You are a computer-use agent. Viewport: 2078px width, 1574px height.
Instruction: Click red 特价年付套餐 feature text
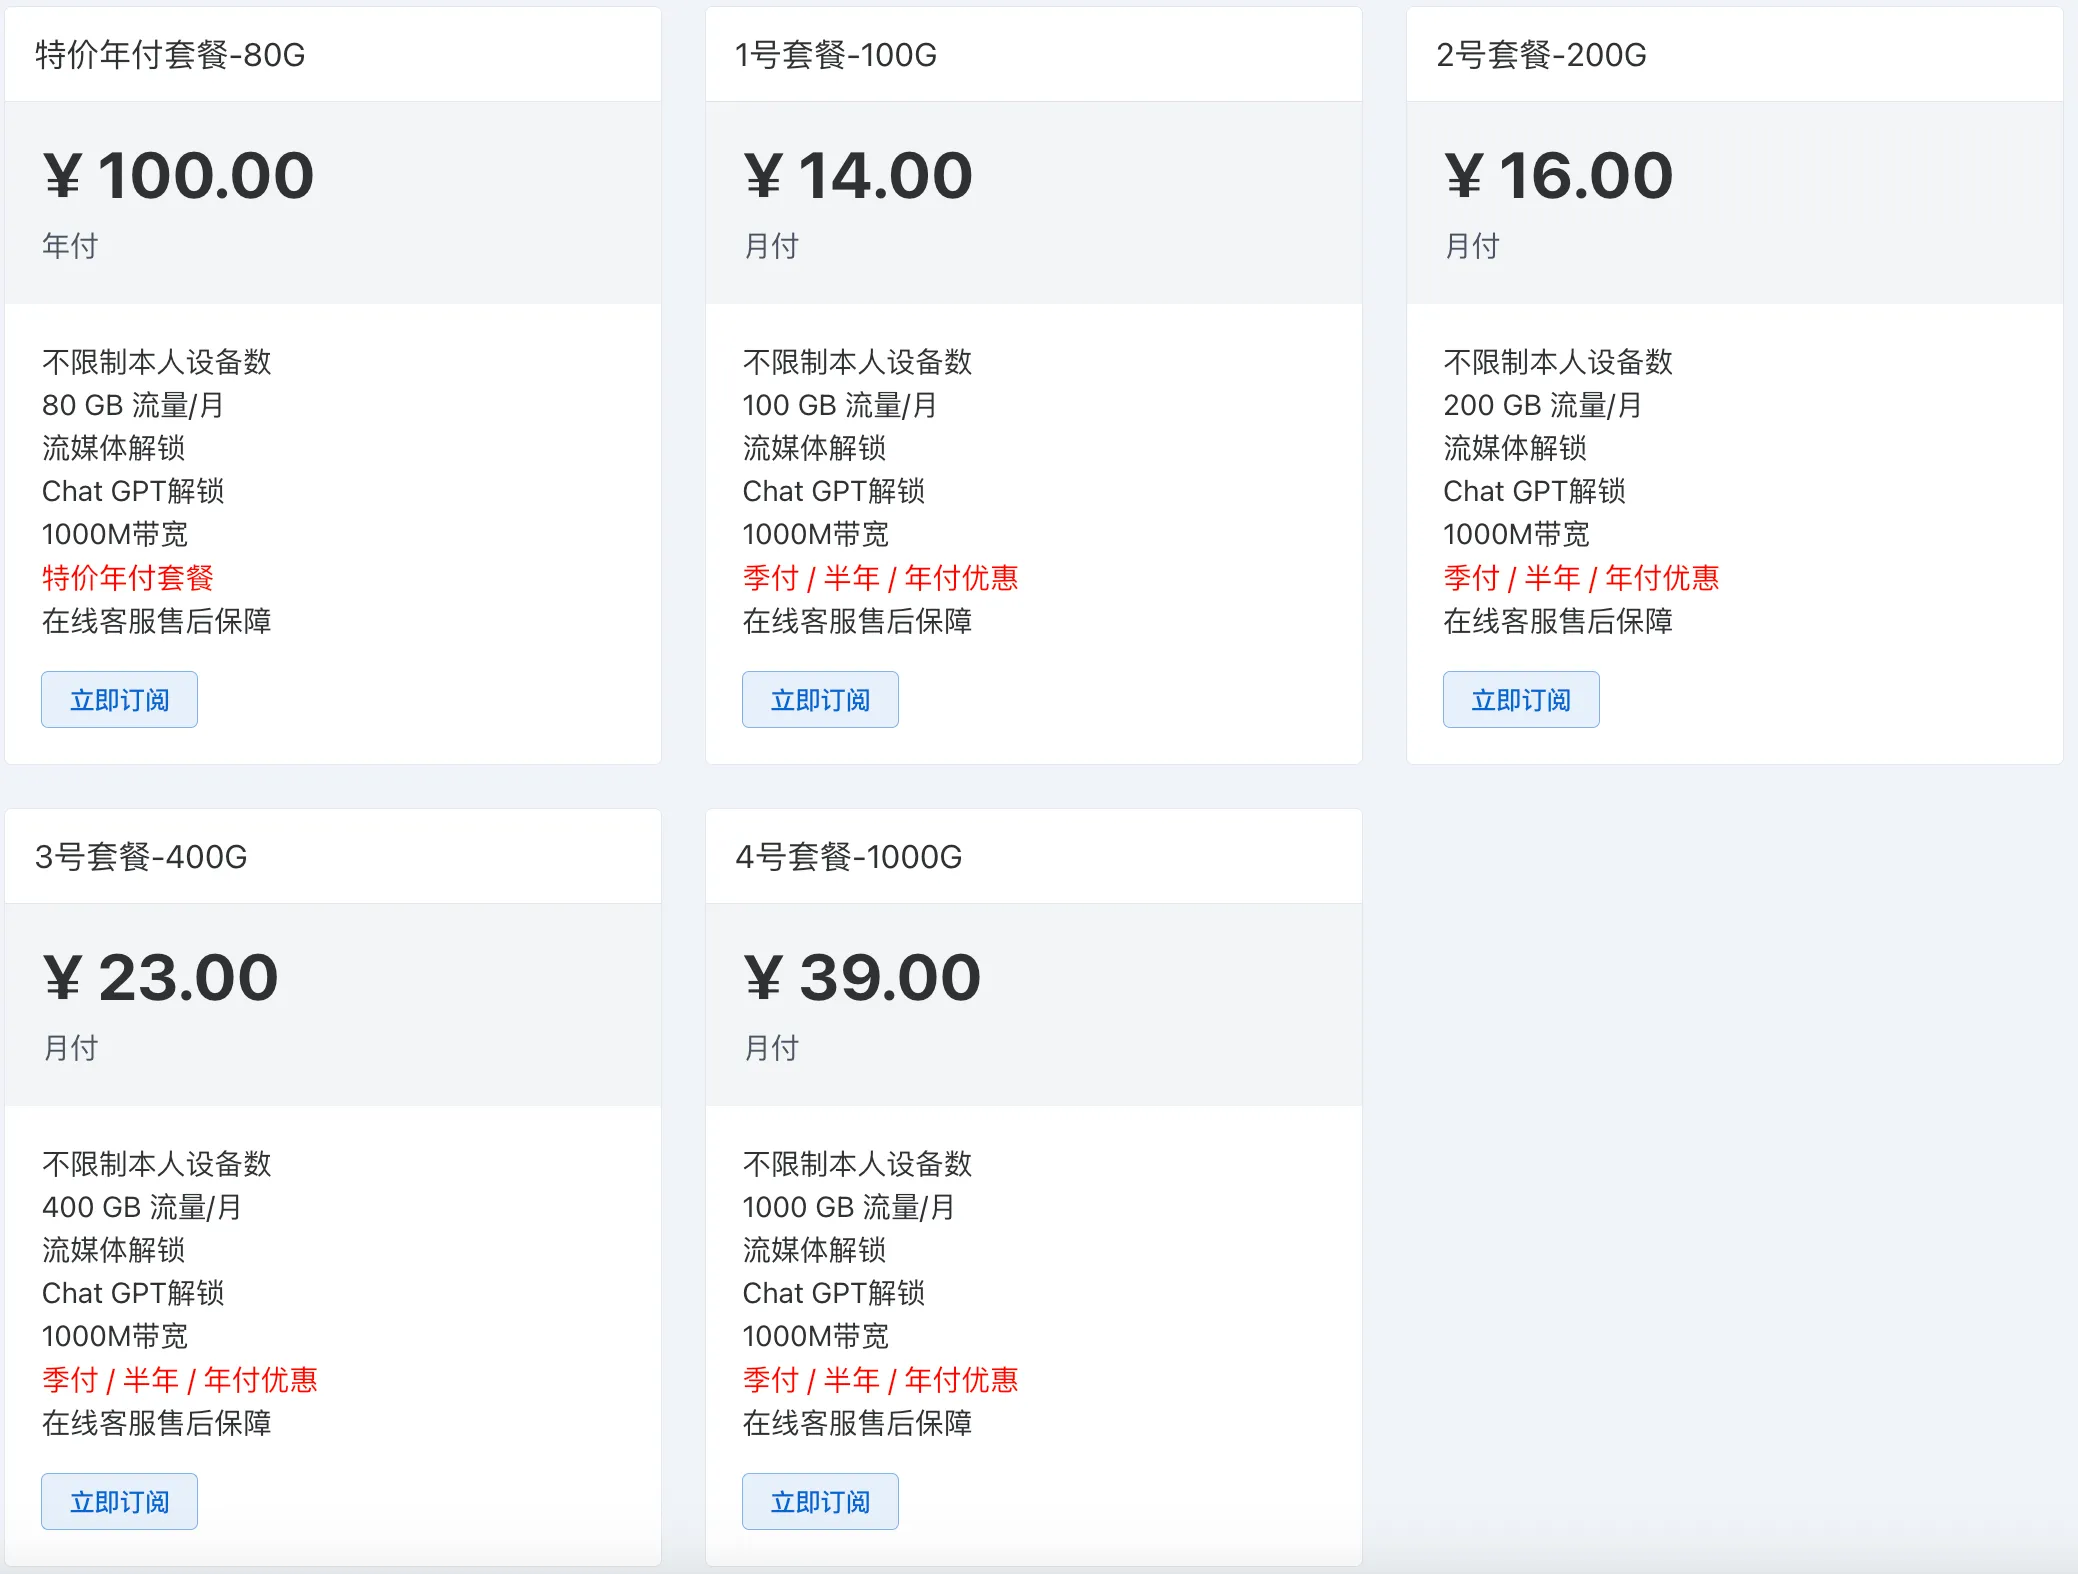pyautogui.click(x=128, y=578)
